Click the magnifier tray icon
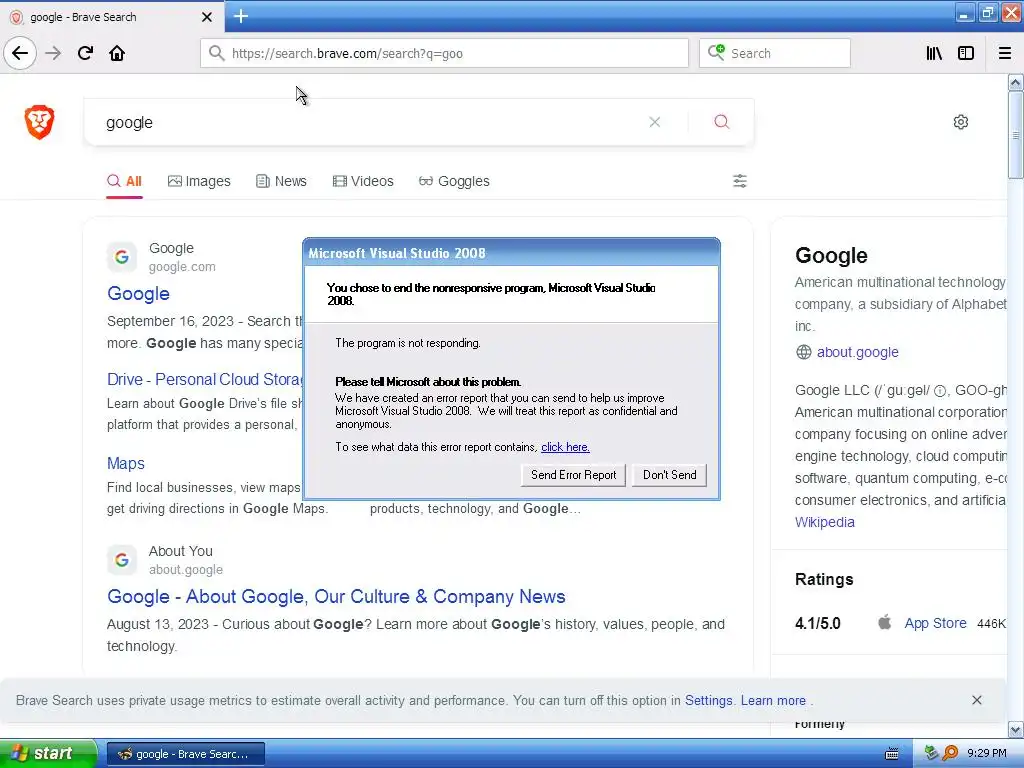The image size is (1024, 768). pyautogui.click(x=950, y=754)
